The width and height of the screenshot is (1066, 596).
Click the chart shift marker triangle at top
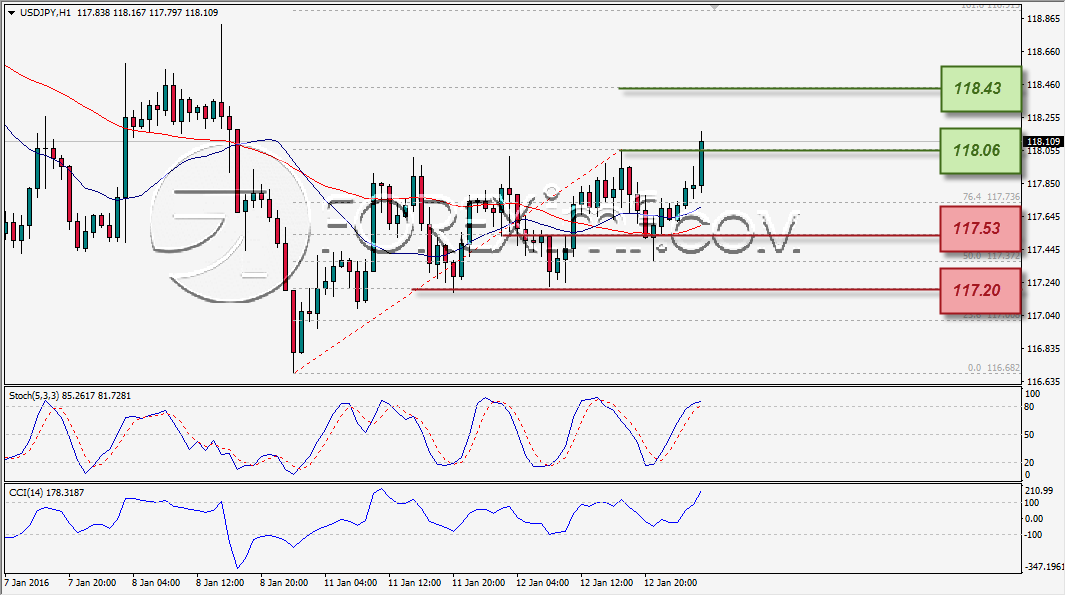(x=714, y=7)
